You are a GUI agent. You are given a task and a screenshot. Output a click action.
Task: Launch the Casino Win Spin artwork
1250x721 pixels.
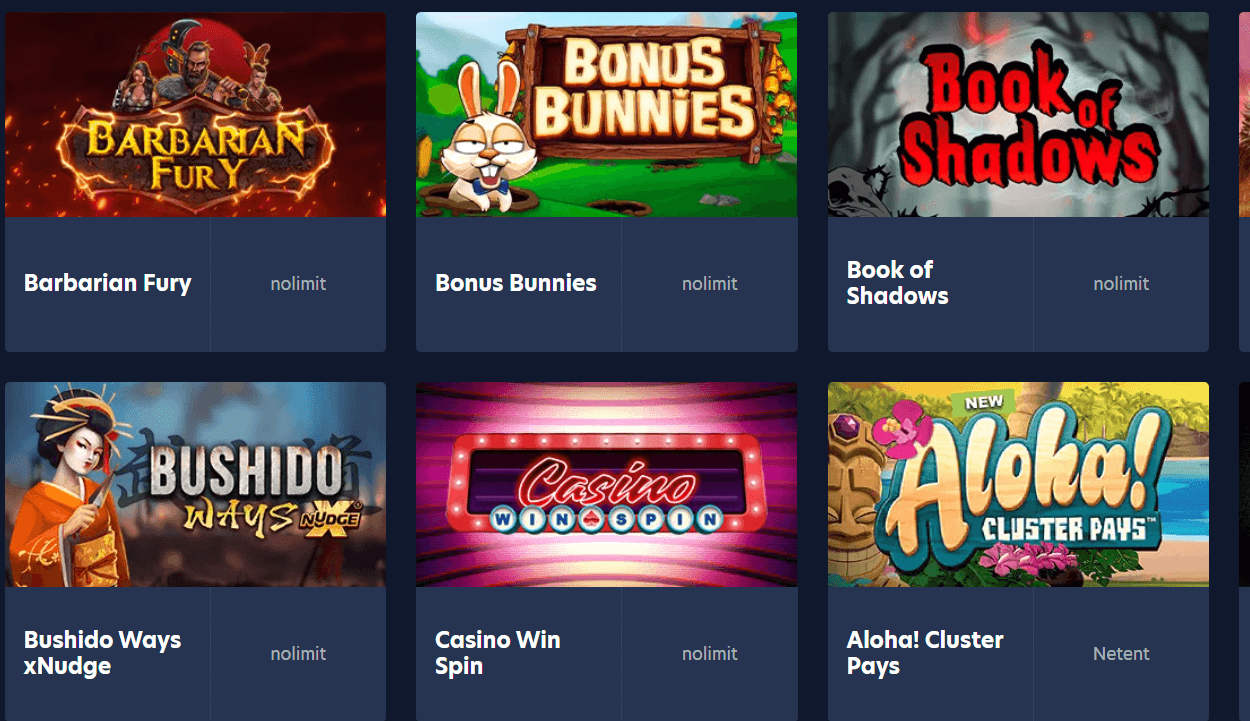tap(606, 484)
